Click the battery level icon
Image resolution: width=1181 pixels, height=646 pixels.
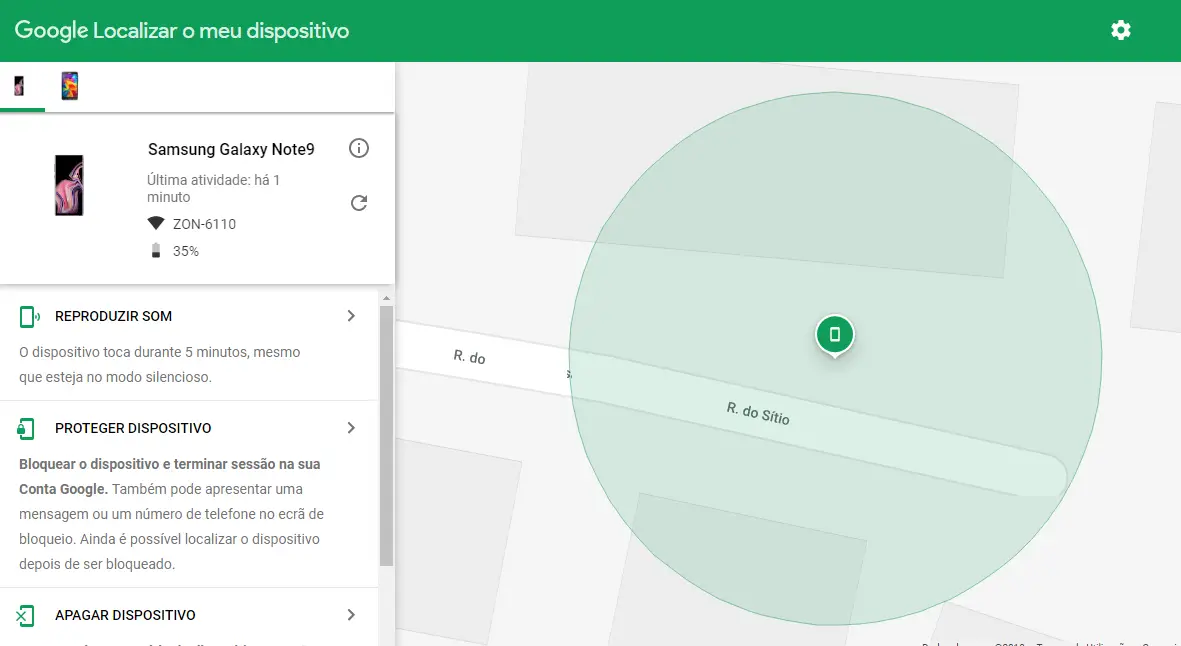[156, 251]
